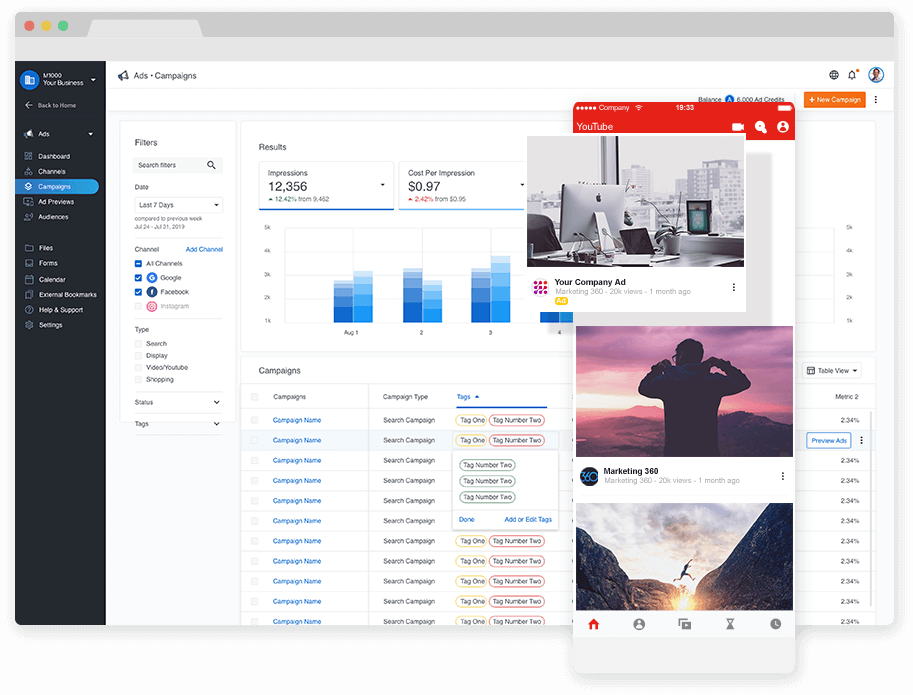Click Add or Edit Tags link

tap(528, 519)
